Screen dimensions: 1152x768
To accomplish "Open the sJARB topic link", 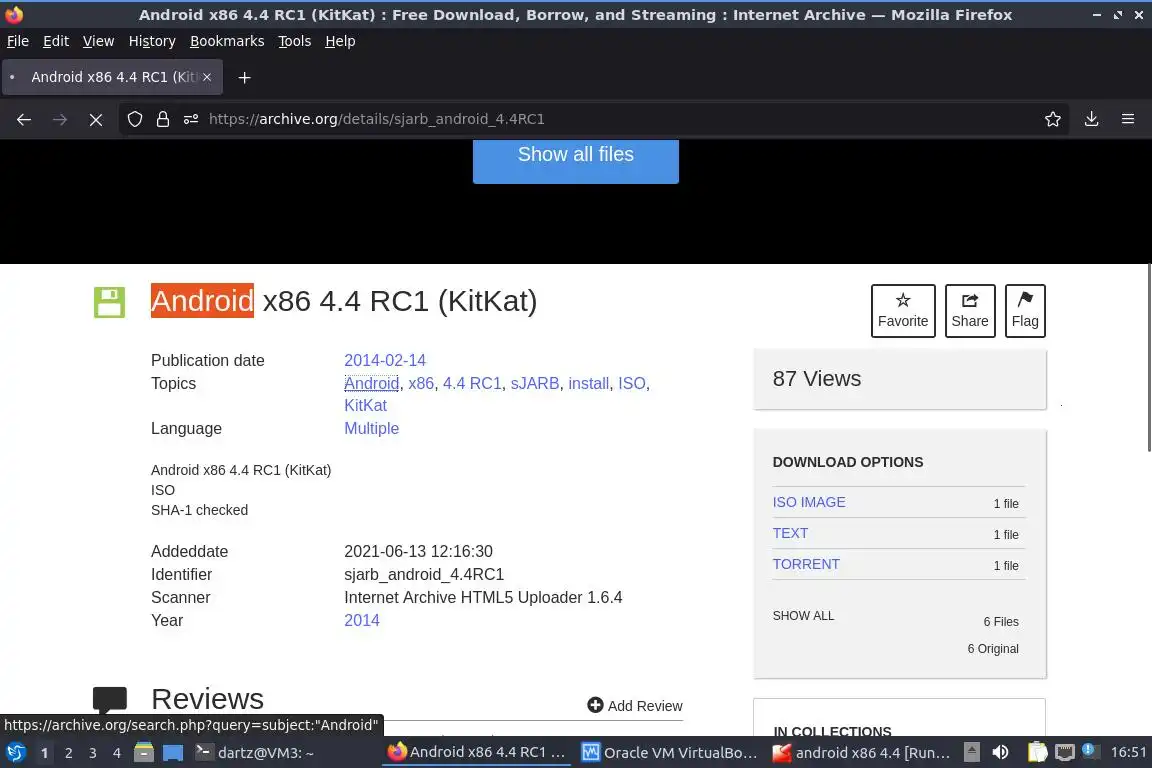I will (535, 383).
